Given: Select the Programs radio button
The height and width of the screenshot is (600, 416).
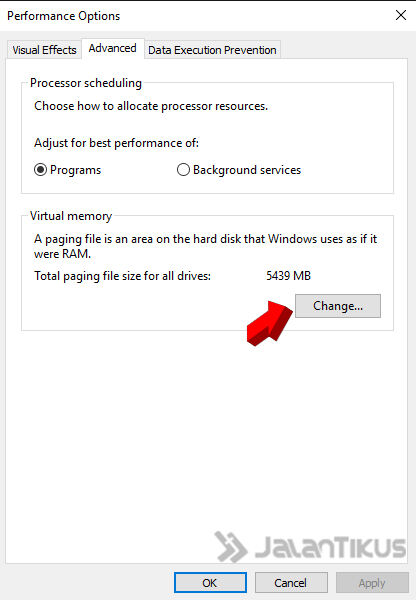Looking at the screenshot, I should (67, 170).
